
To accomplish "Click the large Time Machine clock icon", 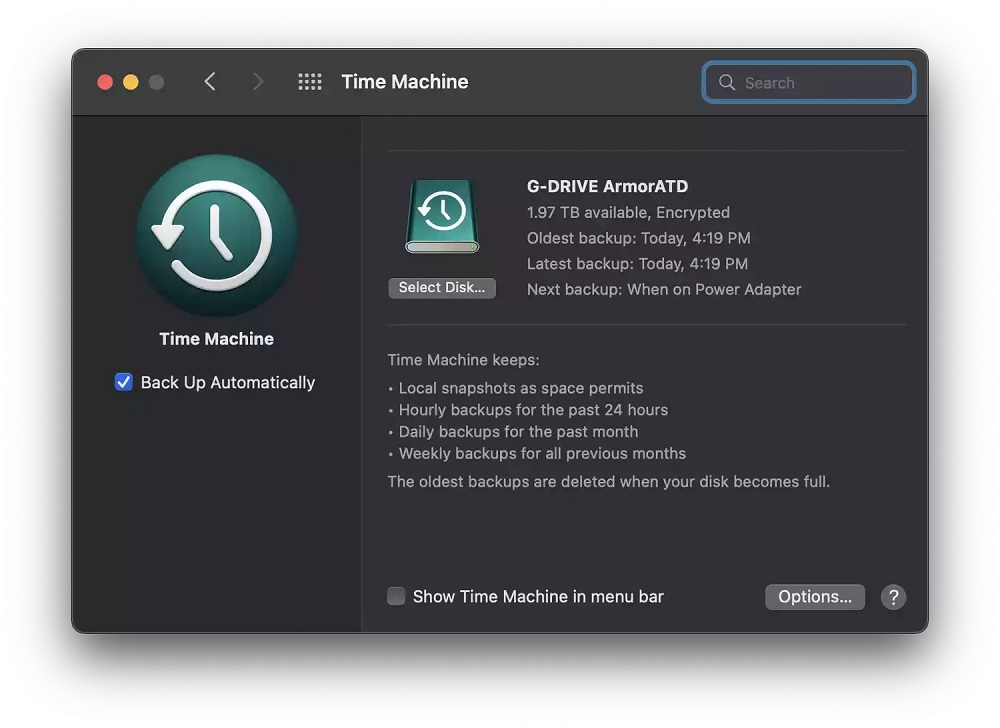I will click(216, 235).
